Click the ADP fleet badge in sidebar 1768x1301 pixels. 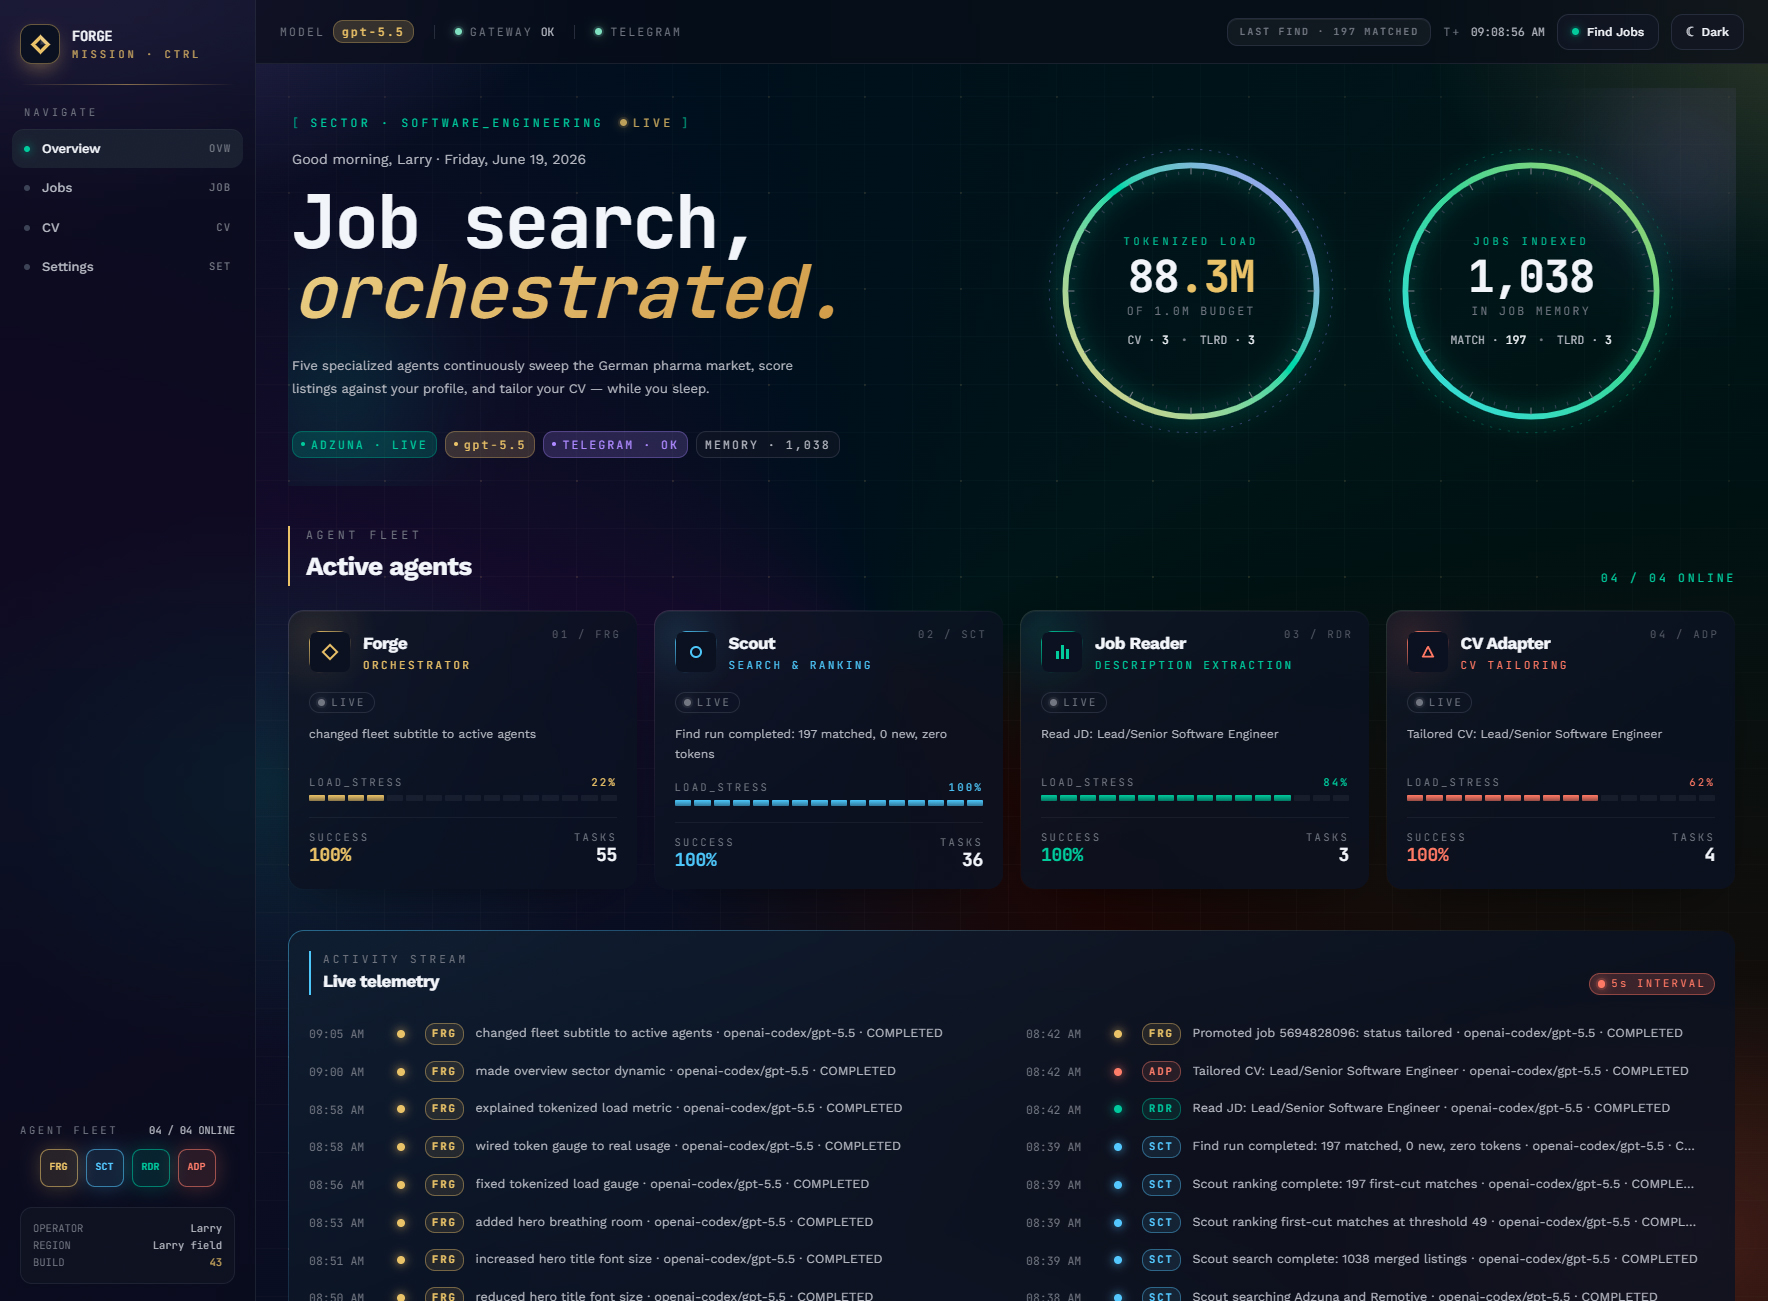[x=197, y=1167]
